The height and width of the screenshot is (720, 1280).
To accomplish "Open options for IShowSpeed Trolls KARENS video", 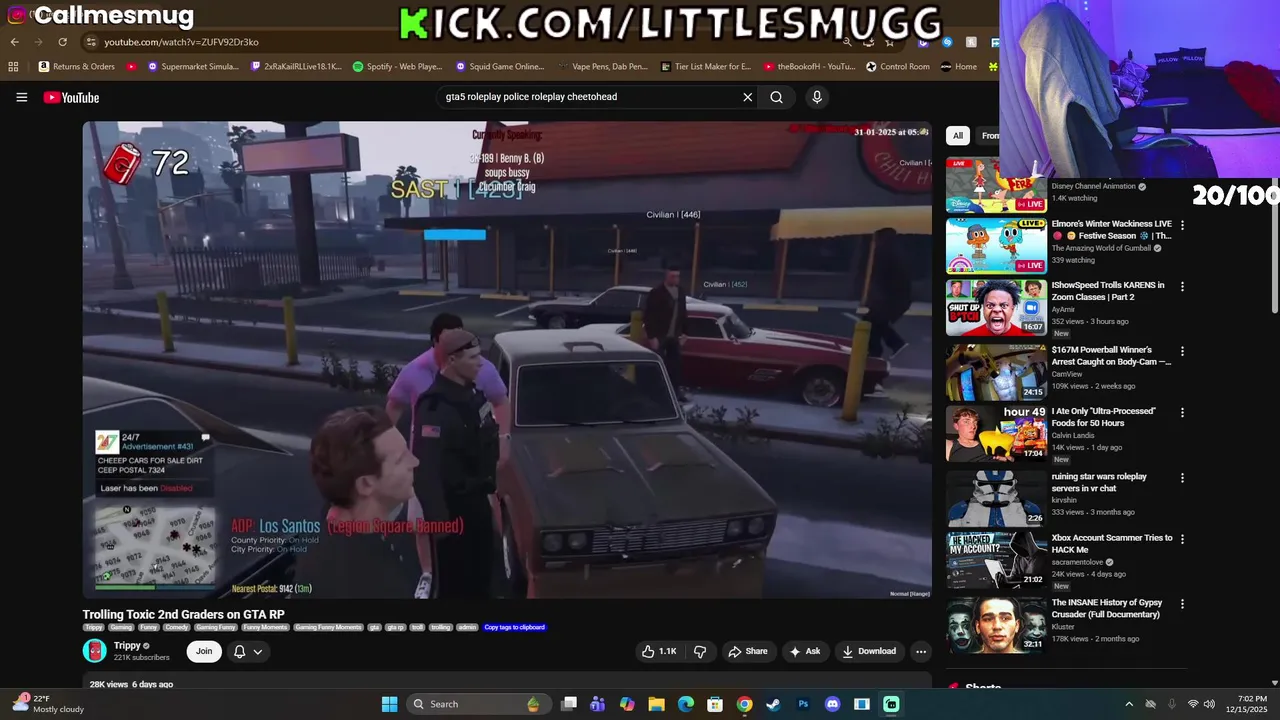I will (x=1182, y=287).
